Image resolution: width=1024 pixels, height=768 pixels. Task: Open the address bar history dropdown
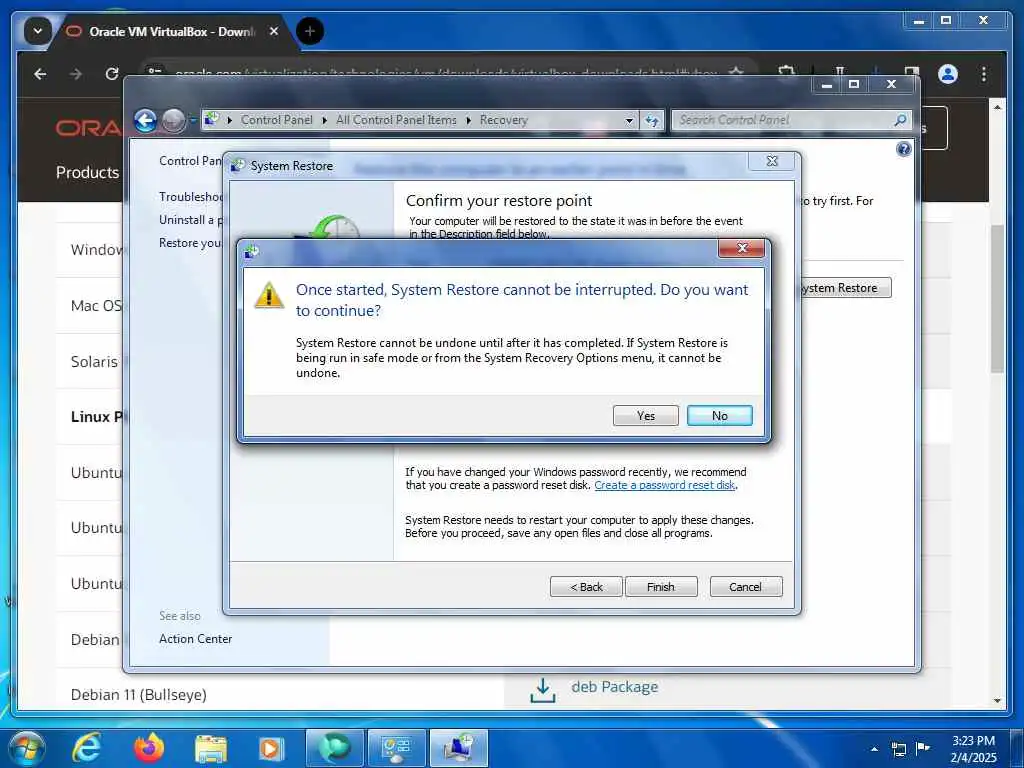[629, 121]
